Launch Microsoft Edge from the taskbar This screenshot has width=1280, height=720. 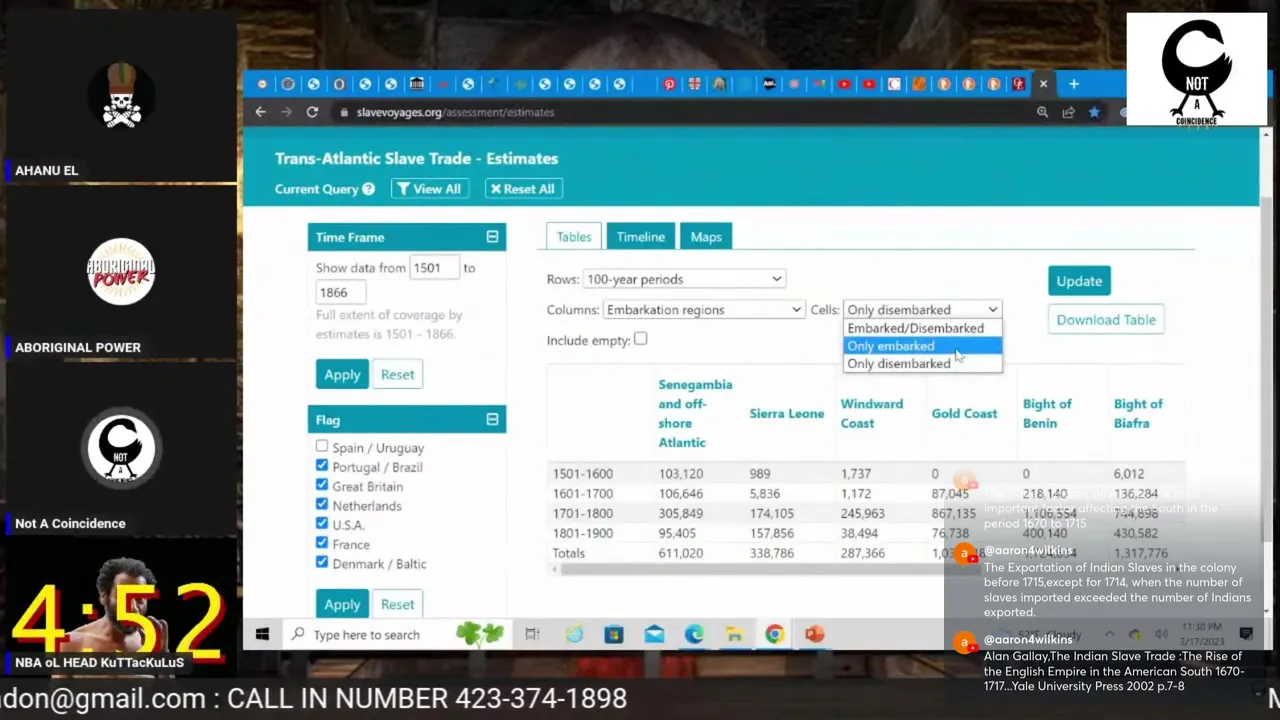pos(694,634)
